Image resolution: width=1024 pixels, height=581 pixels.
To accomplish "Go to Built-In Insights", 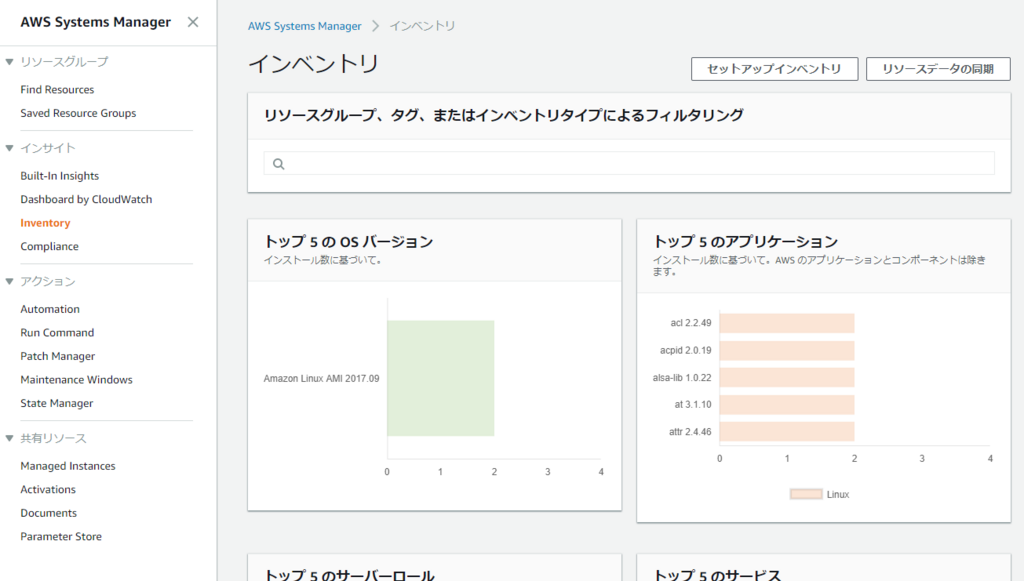I will coord(59,176).
